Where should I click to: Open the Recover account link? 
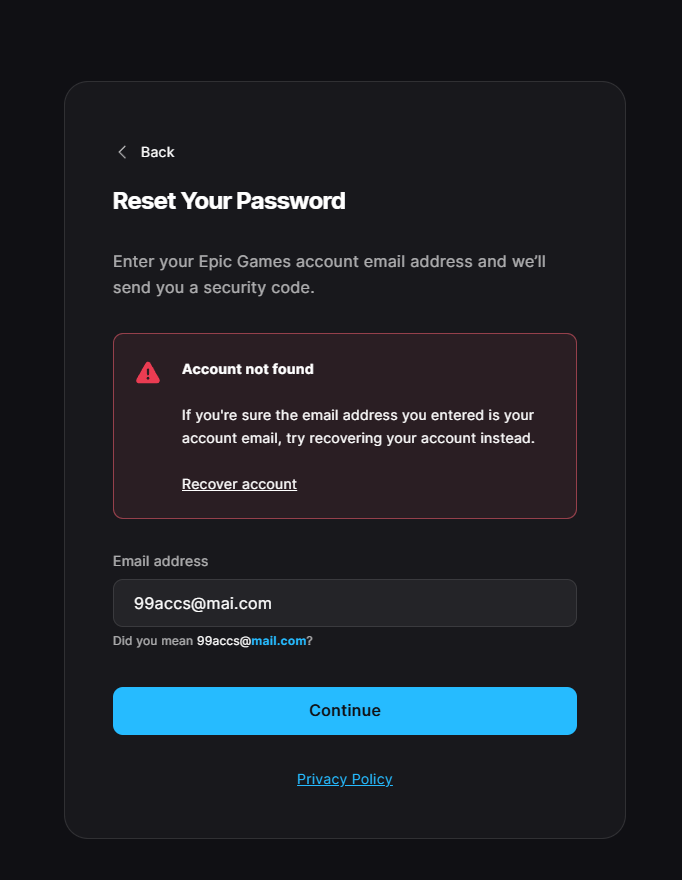pyautogui.click(x=239, y=484)
